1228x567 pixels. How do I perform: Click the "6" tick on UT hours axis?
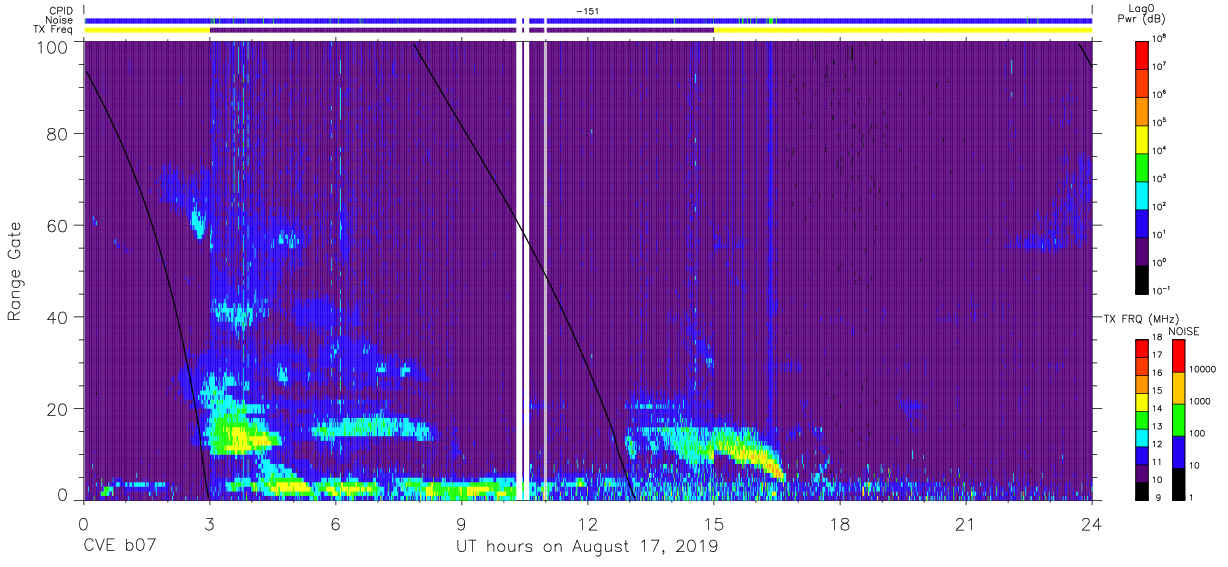[x=335, y=524]
